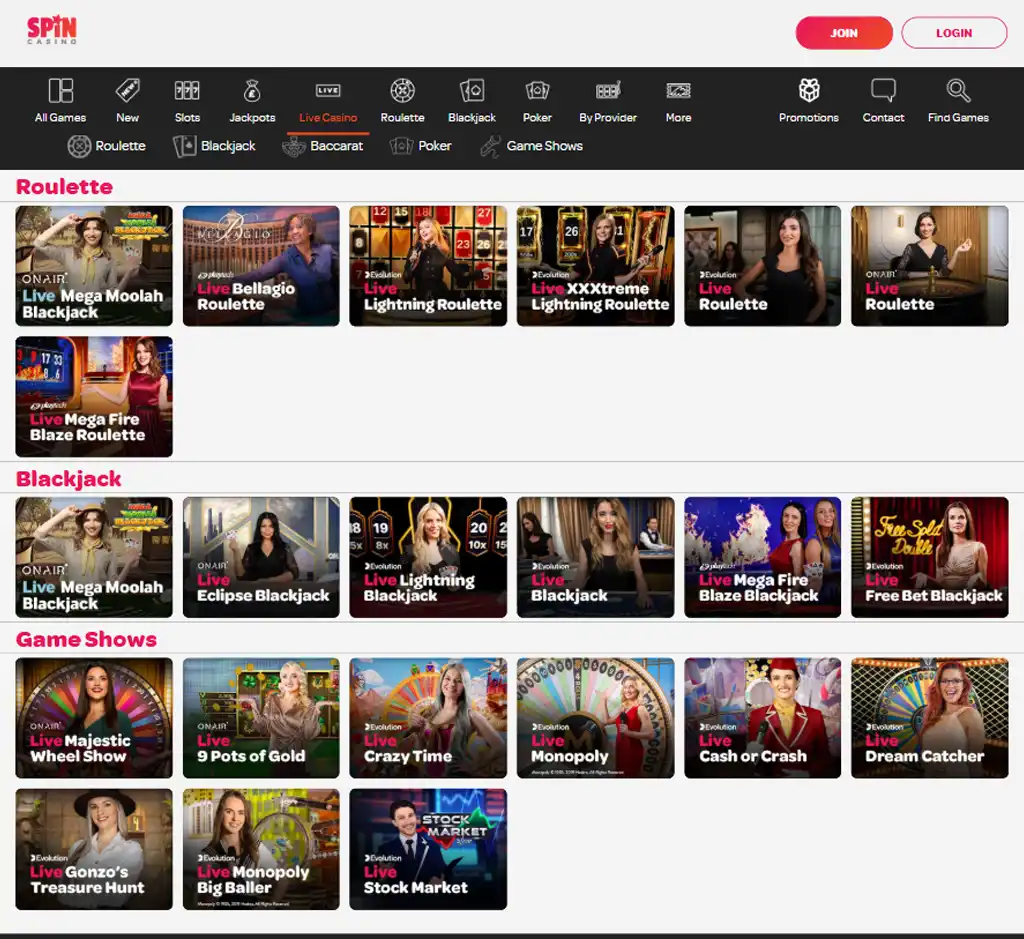
Task: Launch Live Majestic Wheel Show
Action: click(x=94, y=718)
